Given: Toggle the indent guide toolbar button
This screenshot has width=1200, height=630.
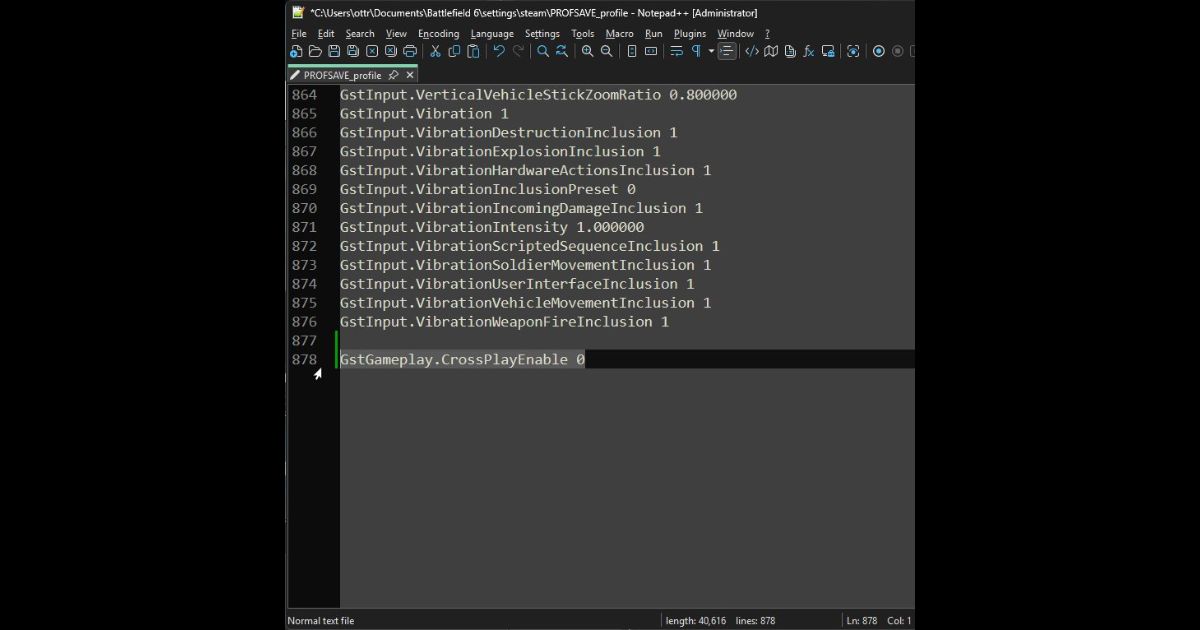Looking at the screenshot, I should 727,51.
